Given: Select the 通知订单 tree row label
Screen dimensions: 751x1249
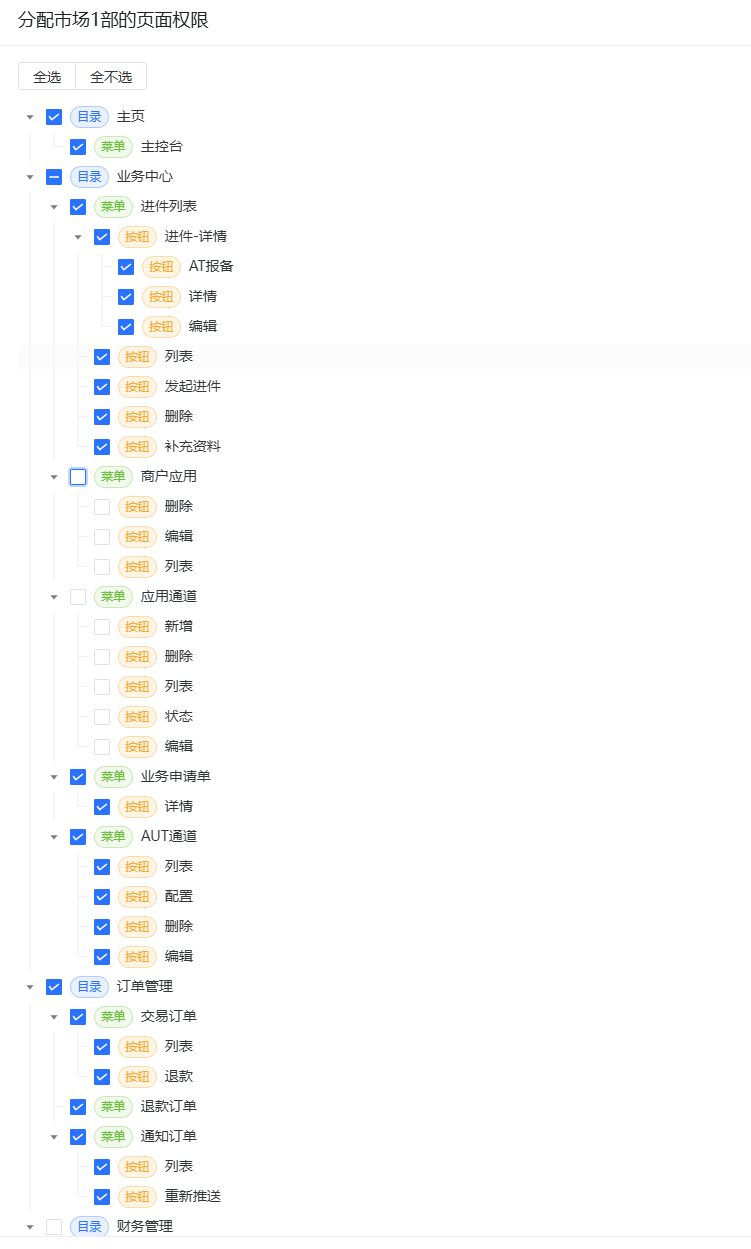Looking at the screenshot, I should (x=169, y=1137).
